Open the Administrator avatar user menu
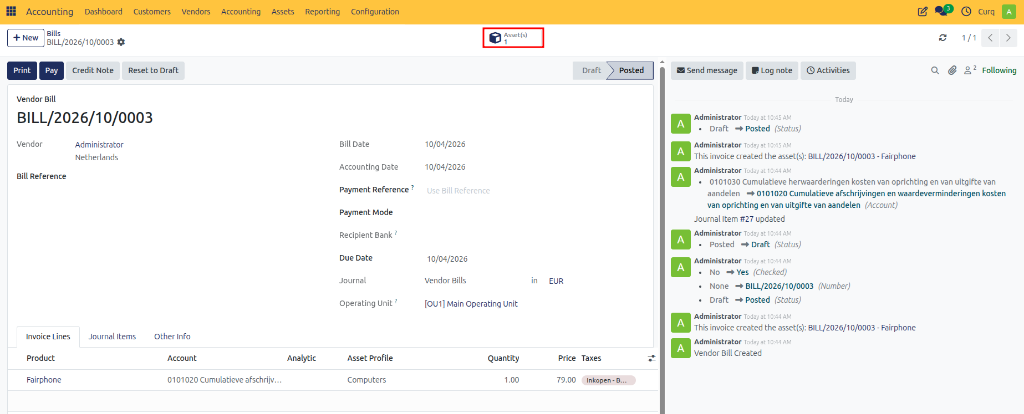The width and height of the screenshot is (1024, 414). 1008,12
